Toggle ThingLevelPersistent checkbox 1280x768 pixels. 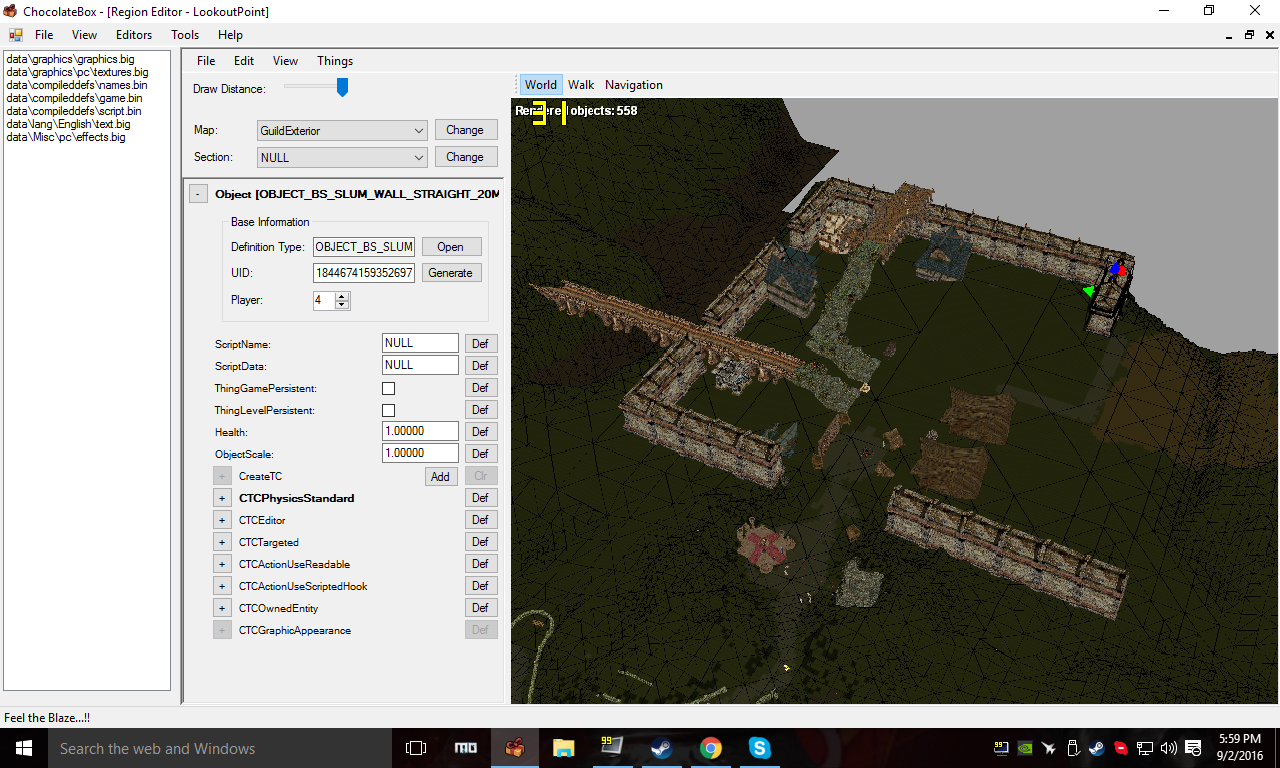pos(389,410)
